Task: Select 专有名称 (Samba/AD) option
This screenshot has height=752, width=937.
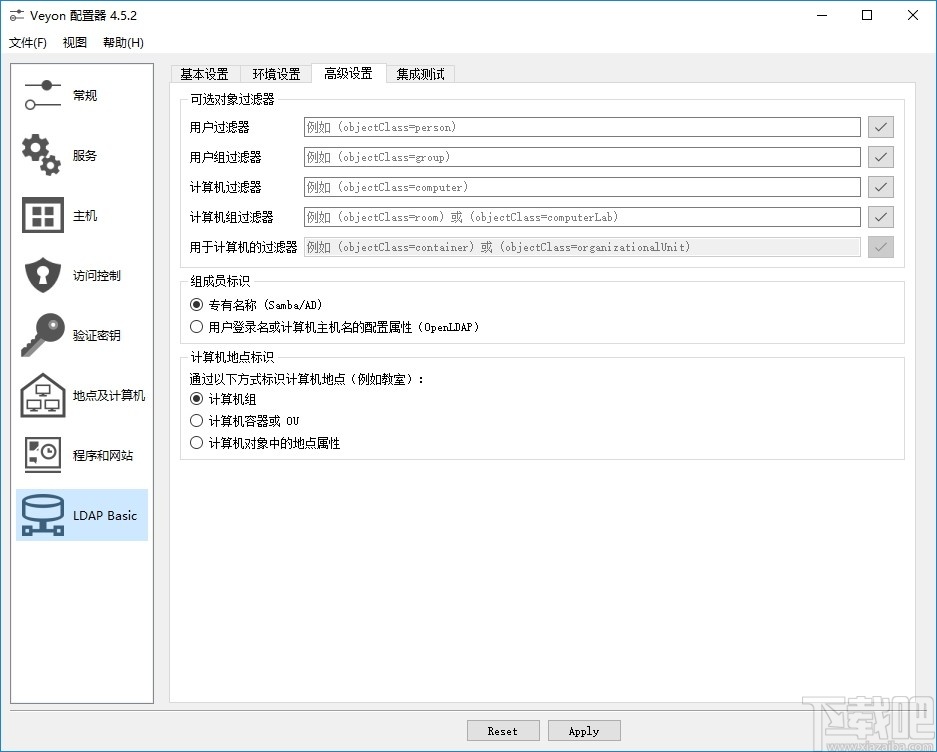Action: tap(196, 305)
